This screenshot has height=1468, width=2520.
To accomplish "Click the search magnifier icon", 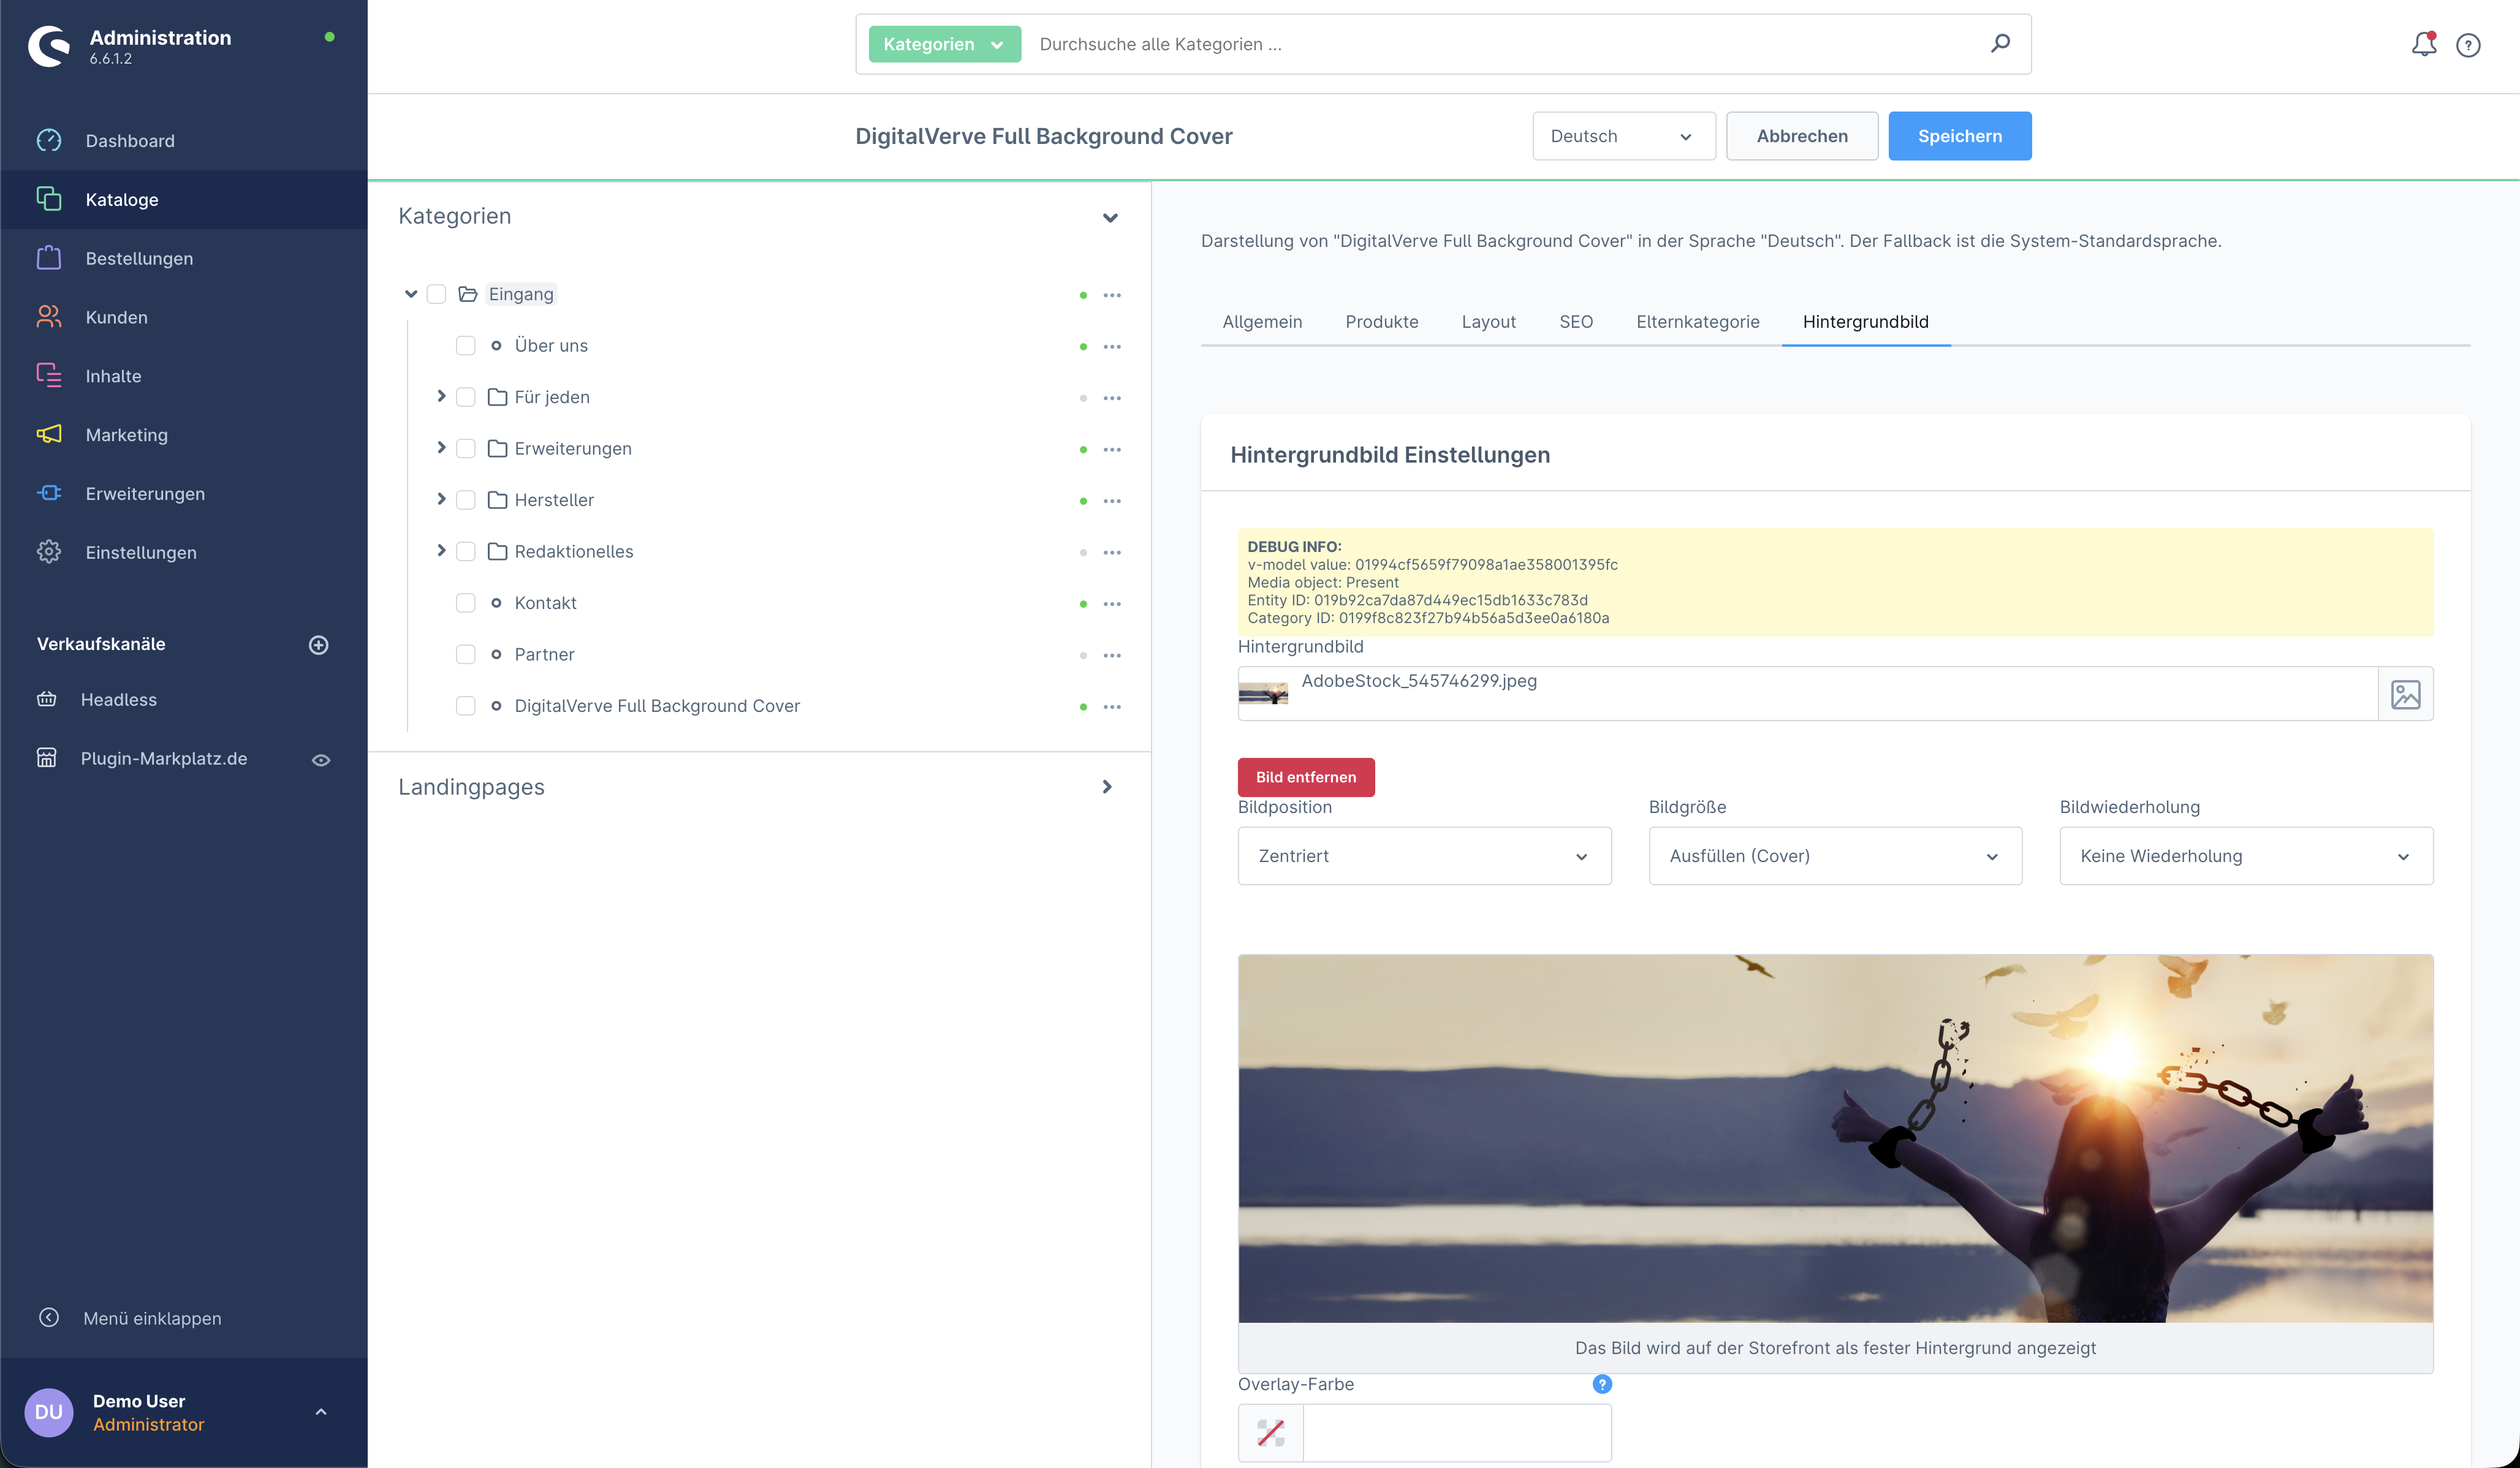I will point(2000,43).
